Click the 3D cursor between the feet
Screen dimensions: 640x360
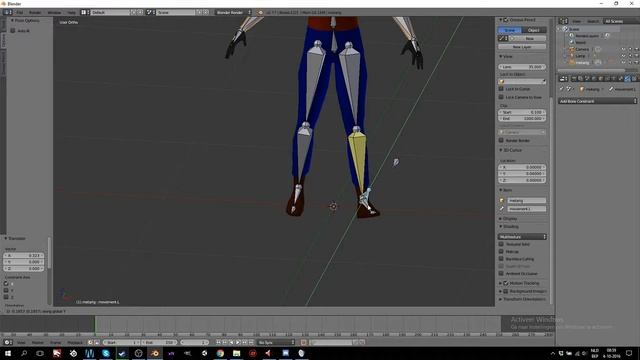coord(333,206)
